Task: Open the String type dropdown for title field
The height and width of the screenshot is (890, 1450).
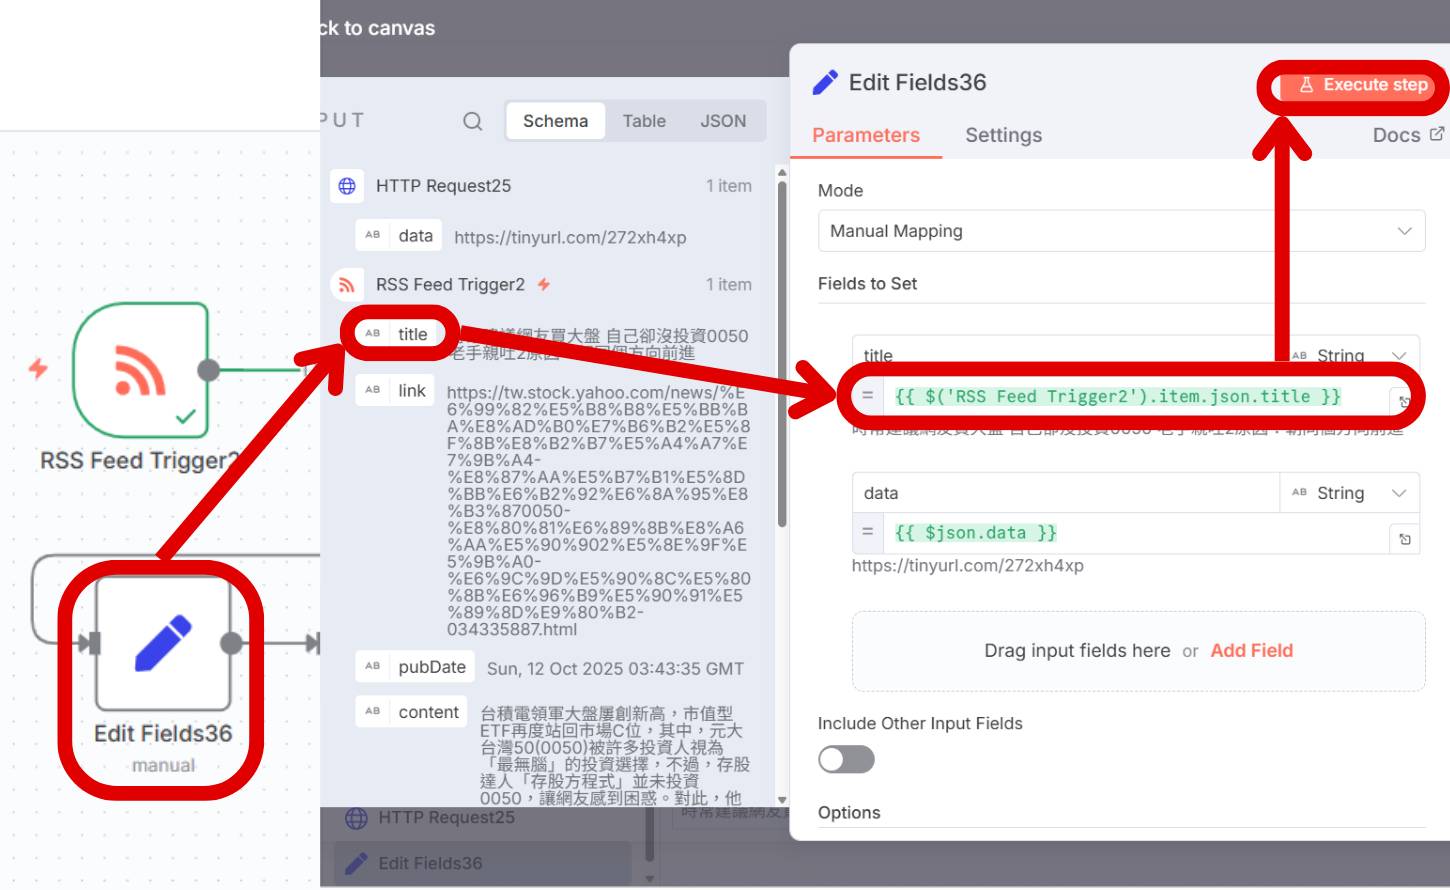Action: 1350,355
